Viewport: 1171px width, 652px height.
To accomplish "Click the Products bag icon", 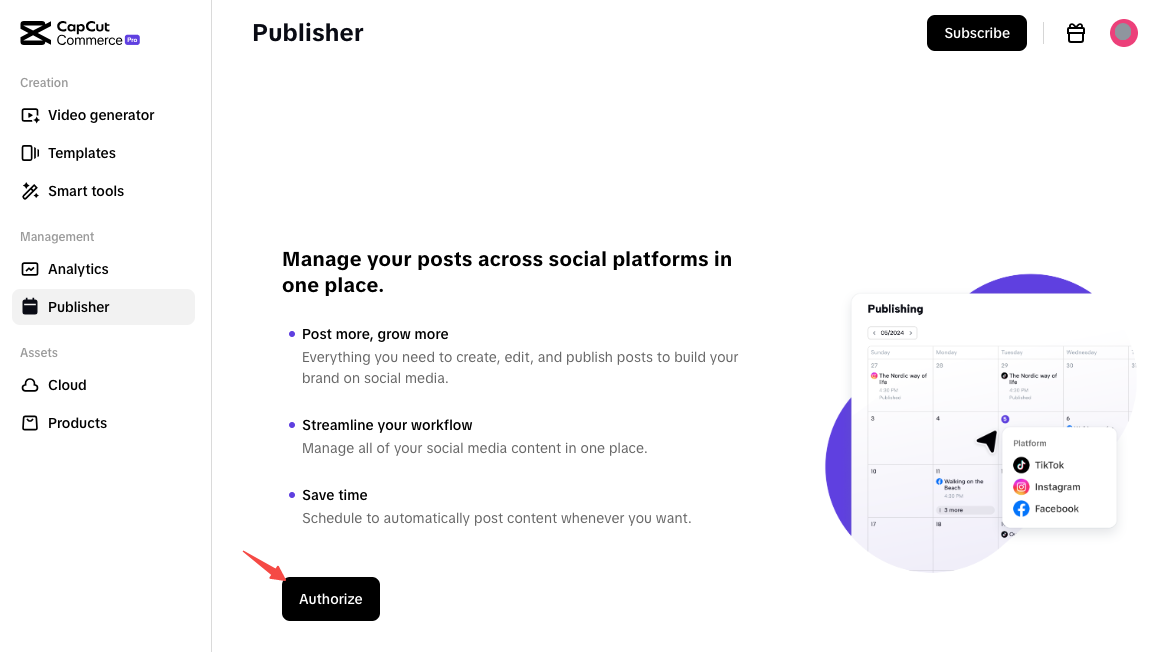I will (x=30, y=423).
